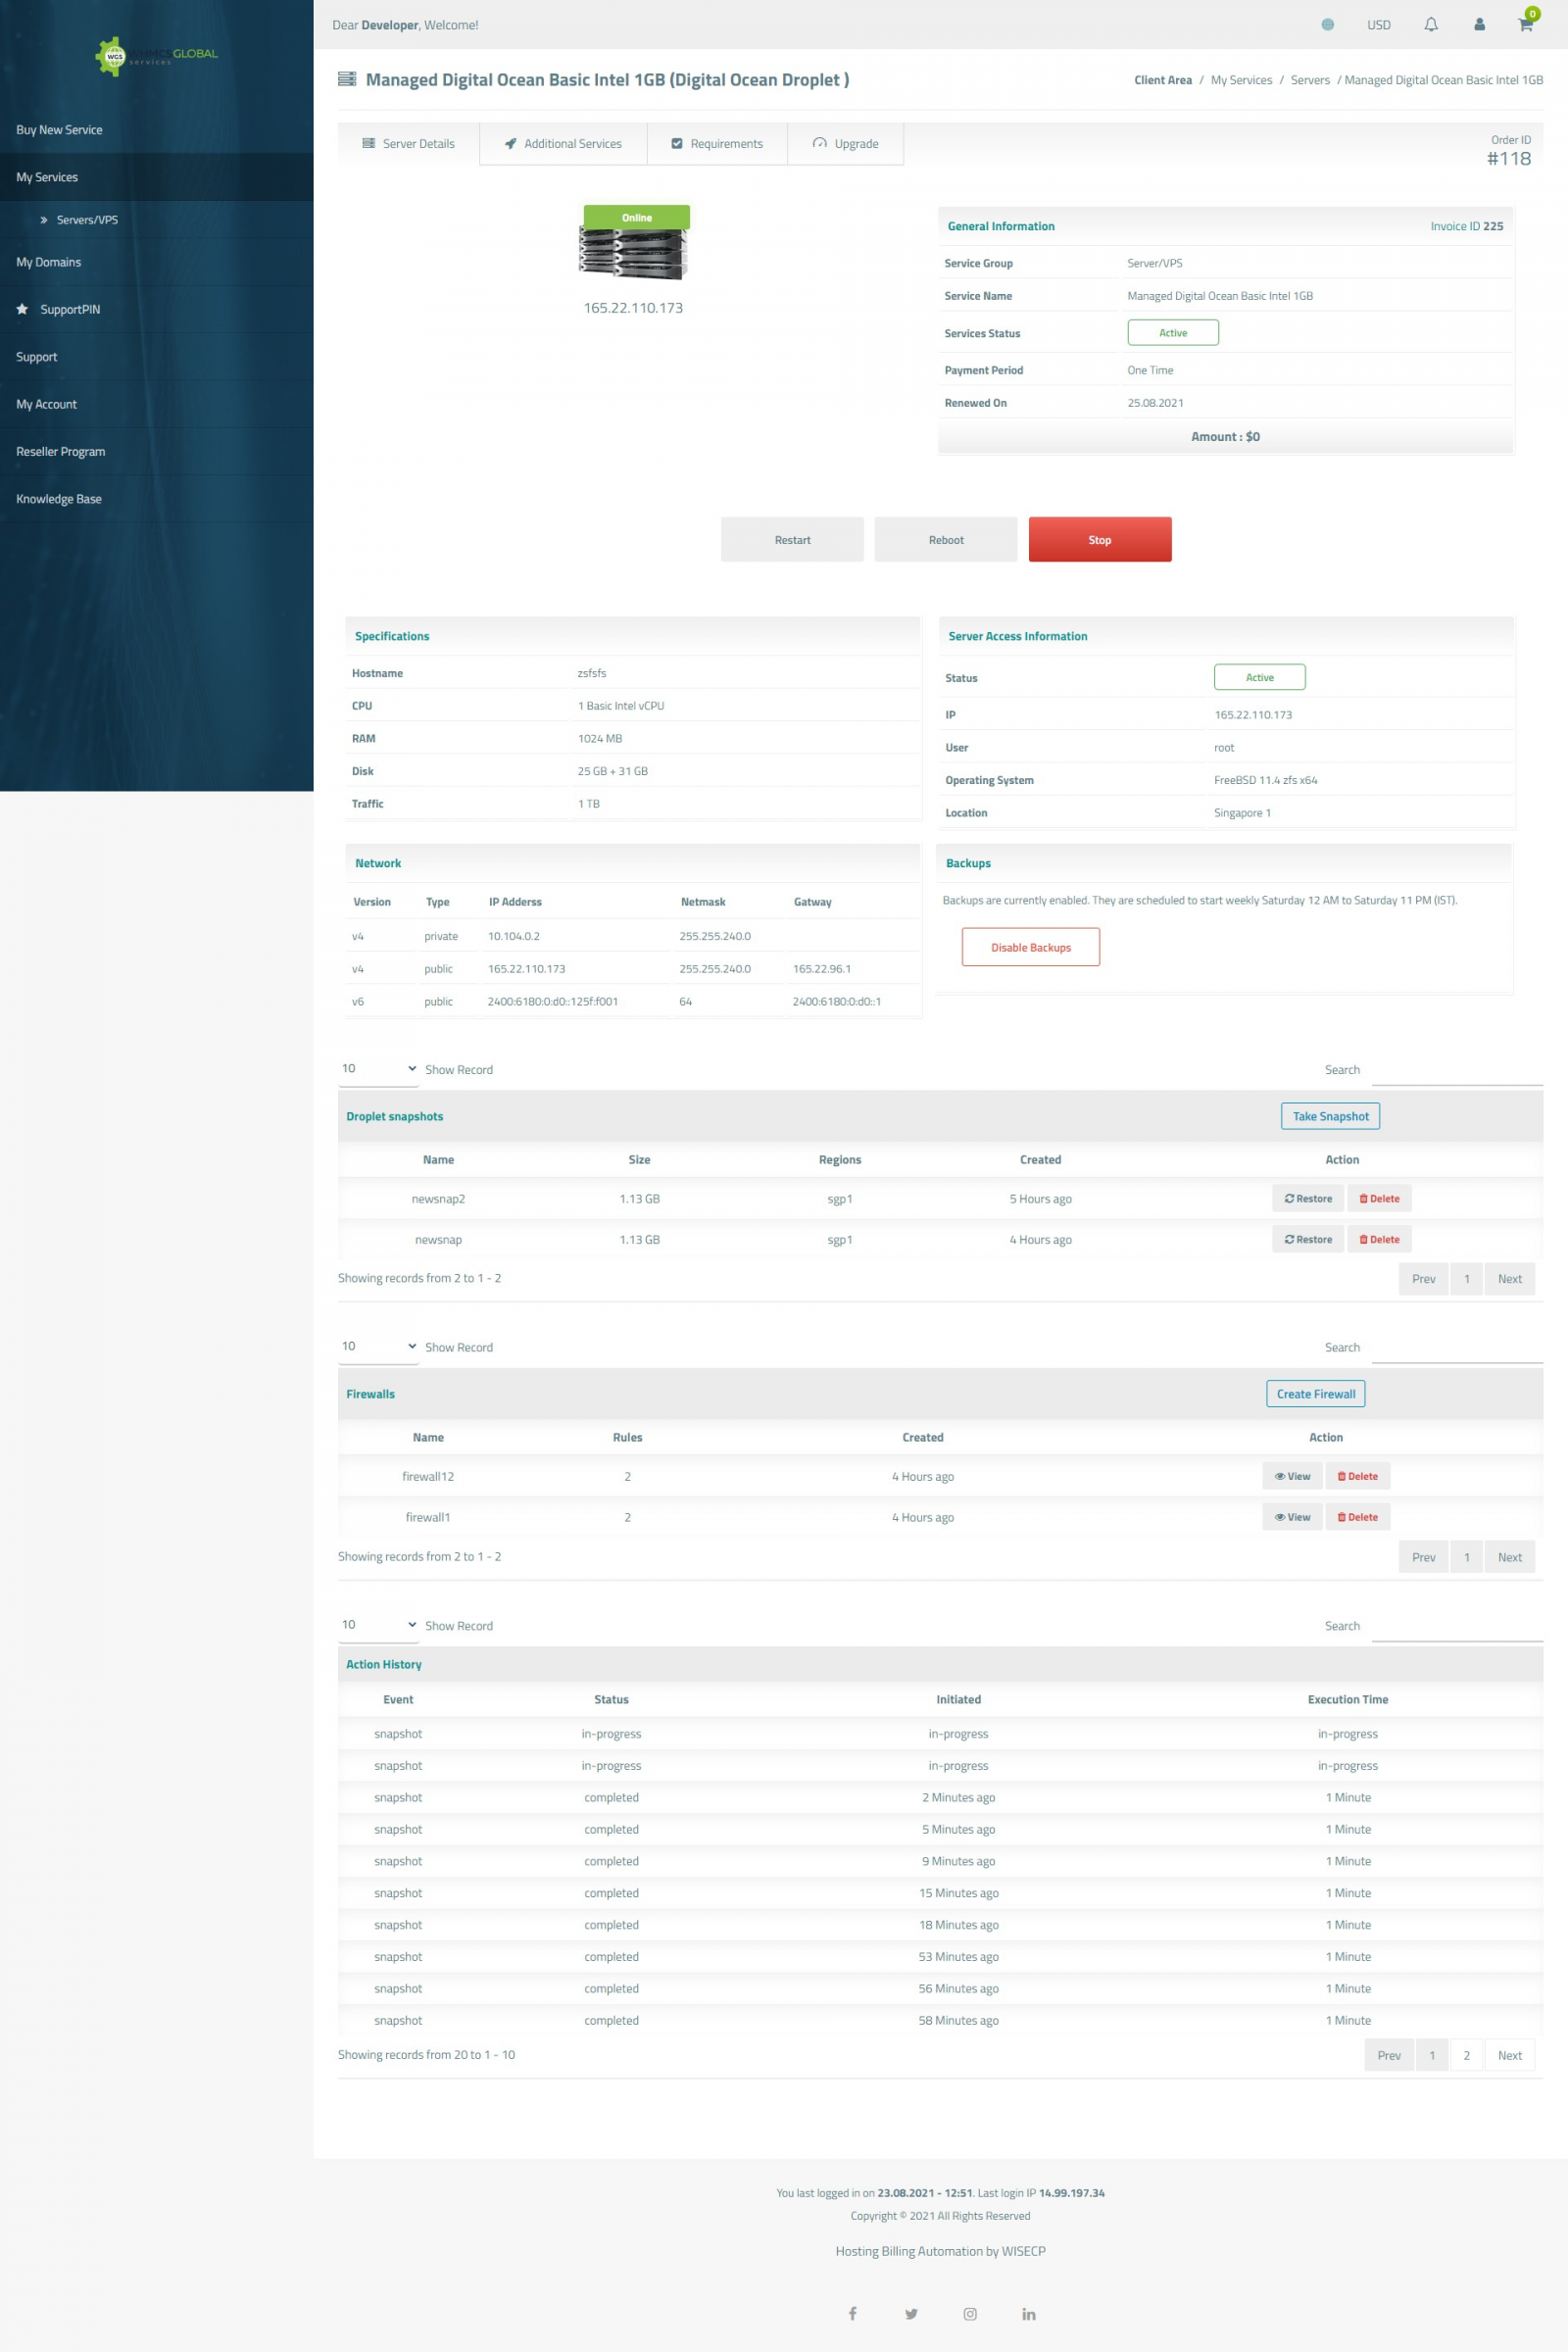
Task: Click Take Snapshot button
Action: tap(1330, 1116)
